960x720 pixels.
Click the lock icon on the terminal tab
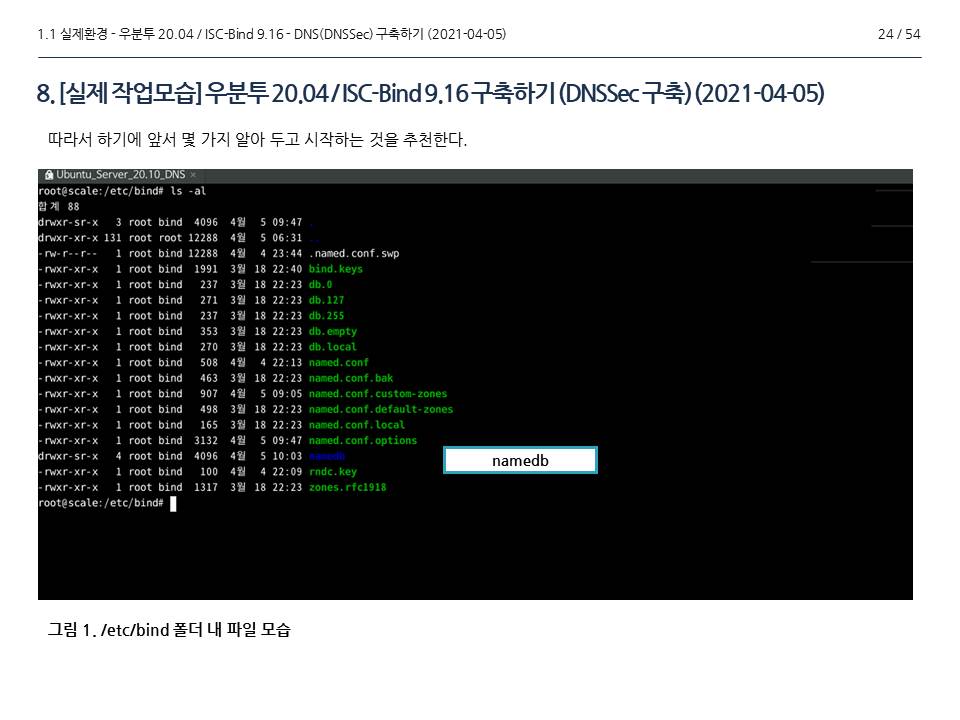point(49,175)
